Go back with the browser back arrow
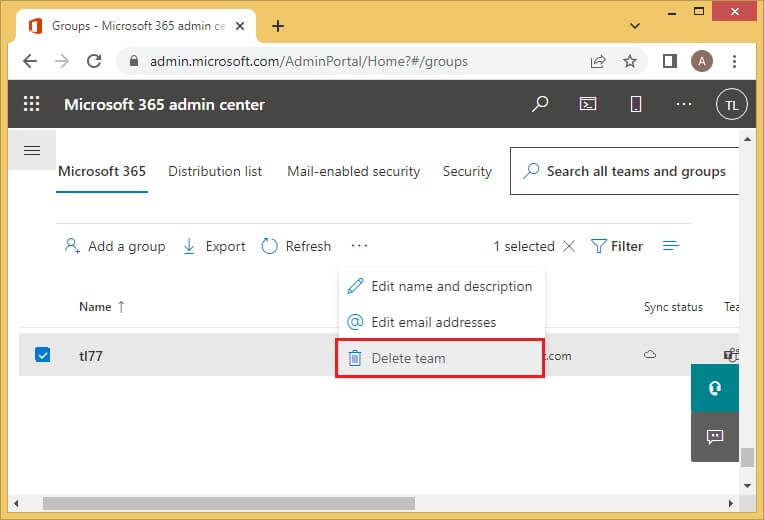 (x=30, y=61)
